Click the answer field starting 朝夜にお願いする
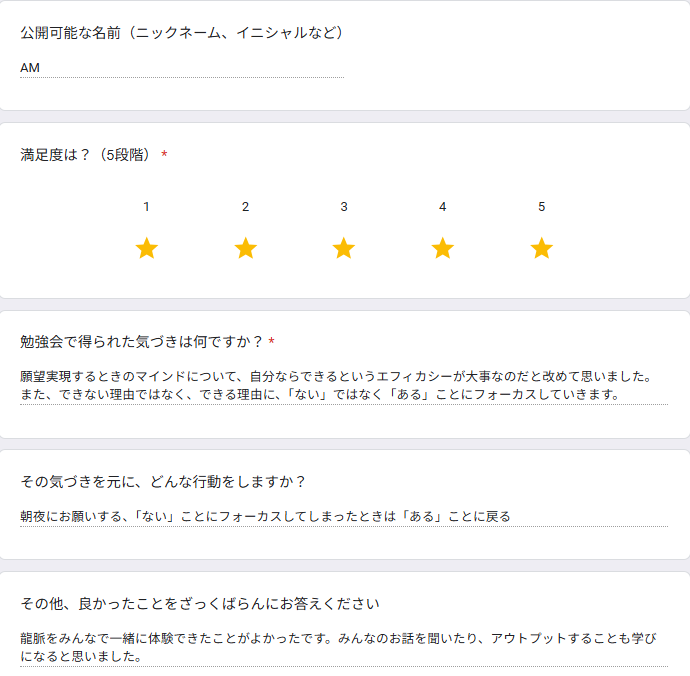Screen dimensions: 690x676 click(344, 517)
